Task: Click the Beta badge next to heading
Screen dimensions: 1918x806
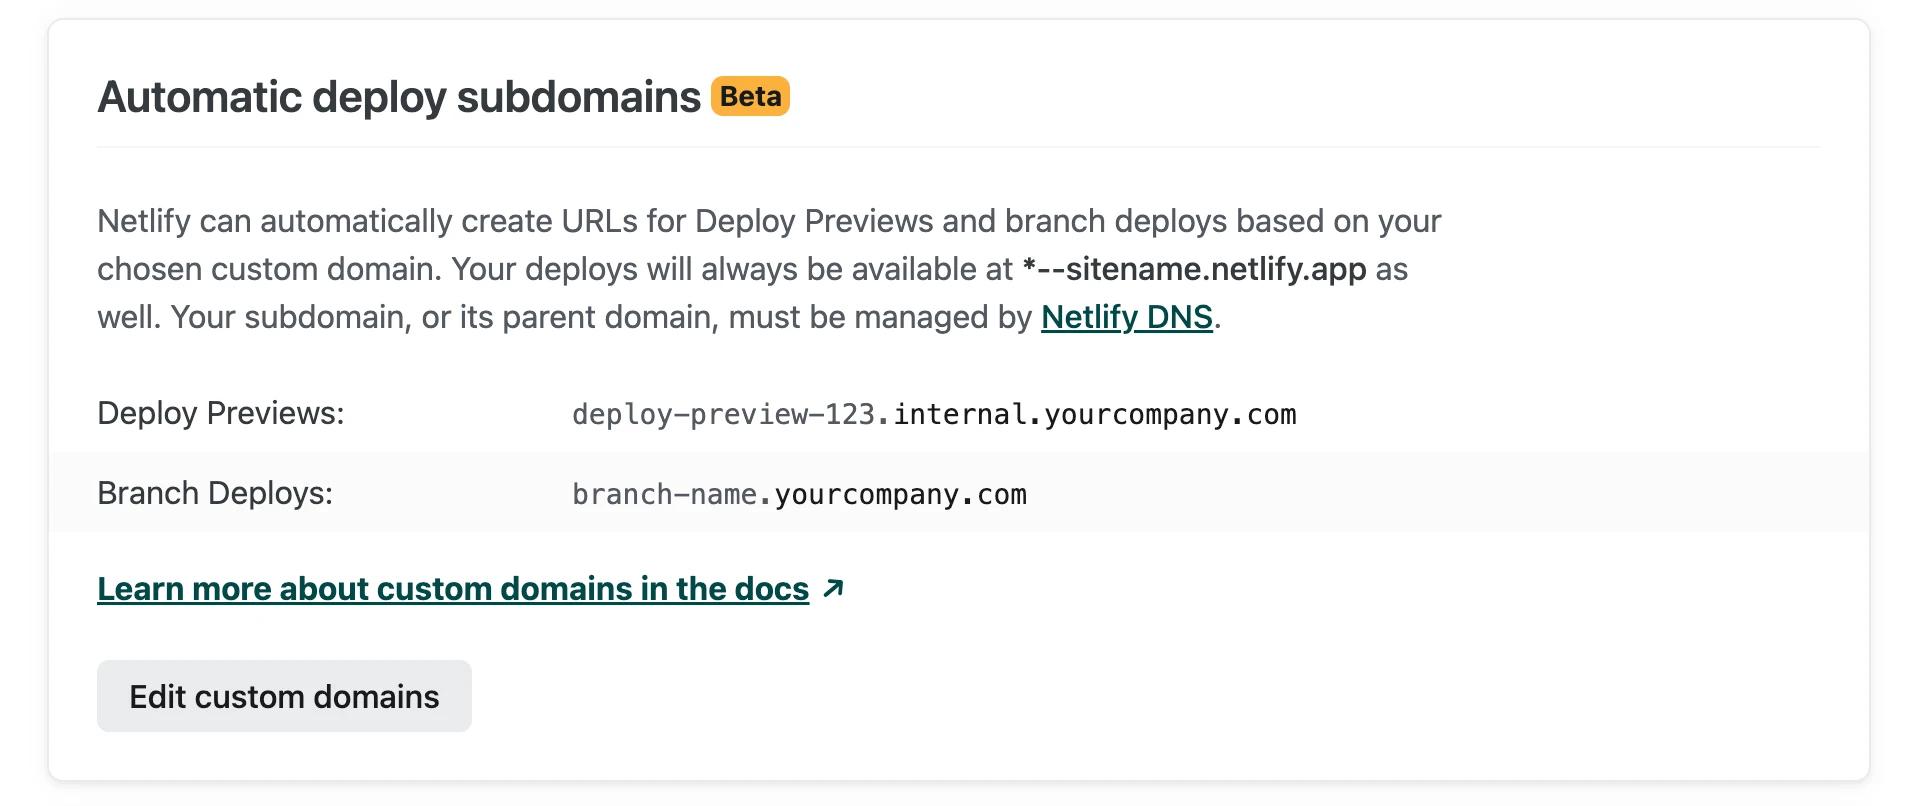Action: [x=750, y=96]
